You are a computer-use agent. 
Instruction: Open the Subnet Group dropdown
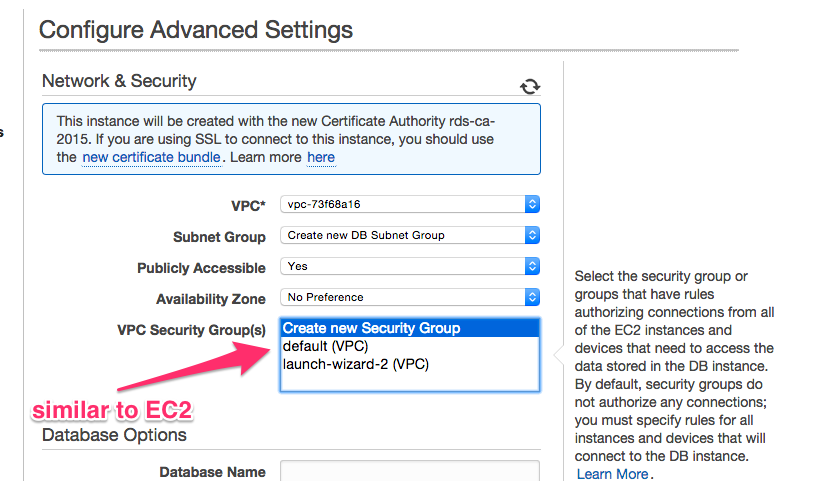click(x=410, y=235)
